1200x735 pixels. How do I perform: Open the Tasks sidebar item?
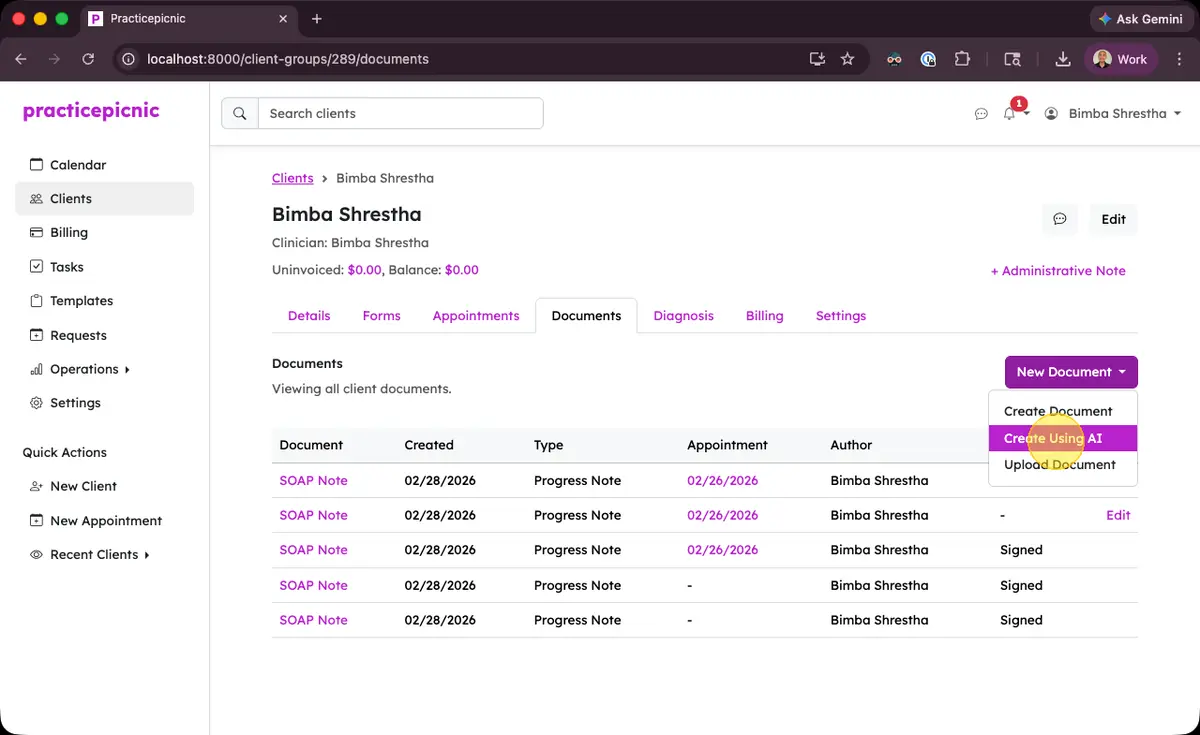(x=68, y=266)
